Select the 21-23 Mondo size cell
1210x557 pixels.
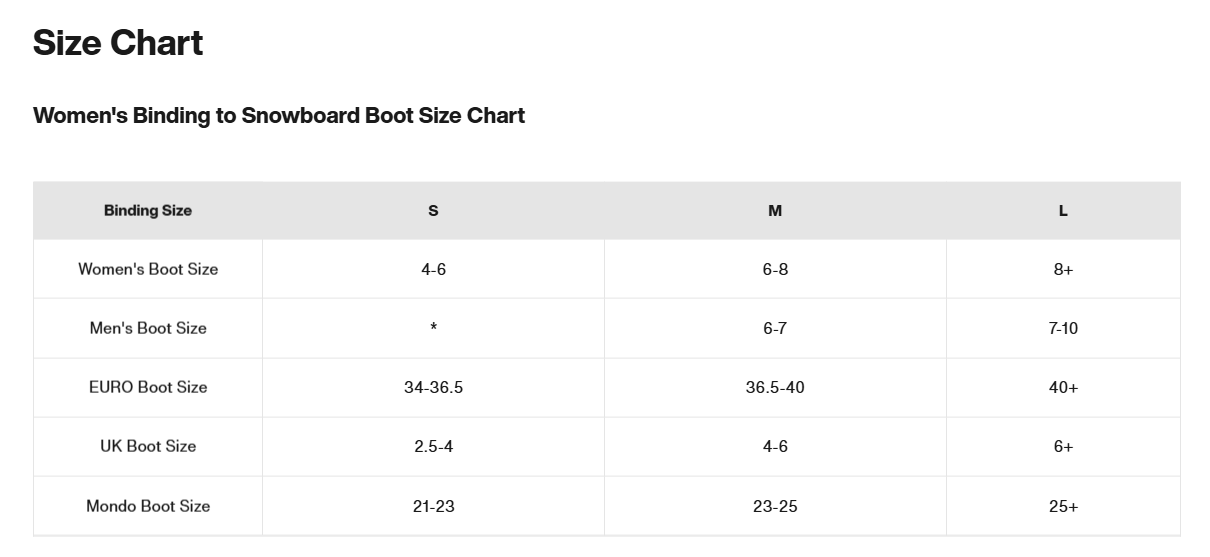tap(433, 506)
